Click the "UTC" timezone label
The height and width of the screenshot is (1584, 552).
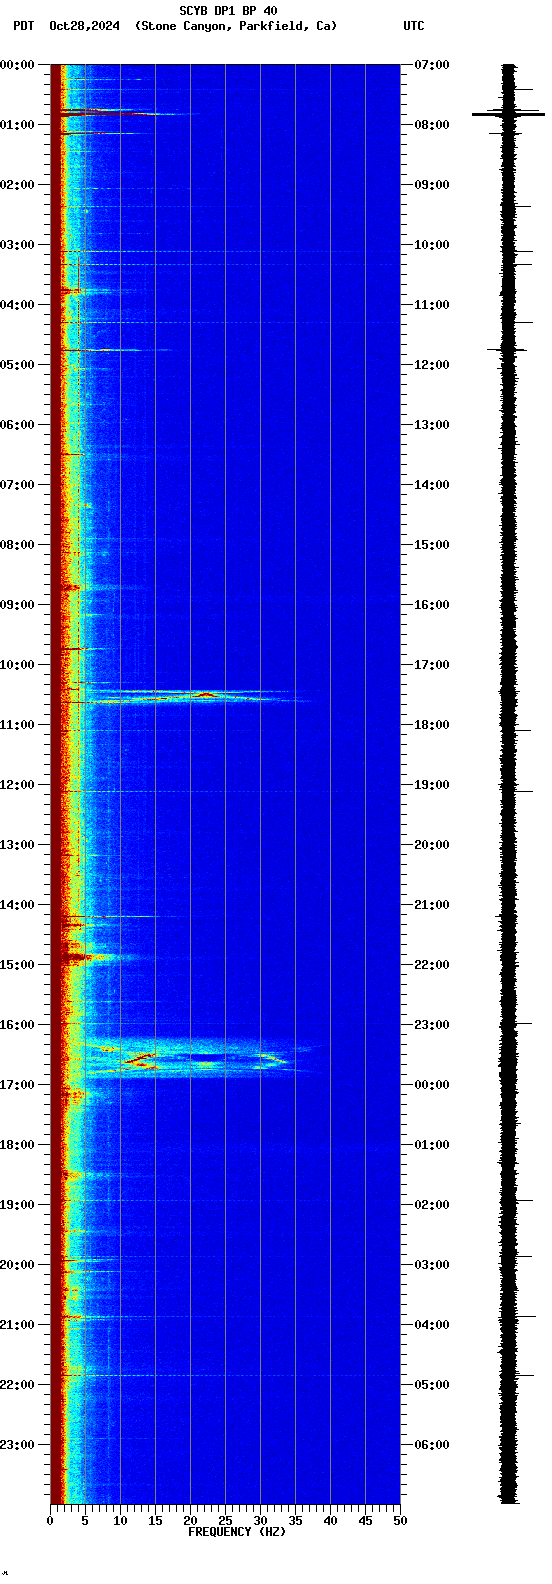[x=414, y=26]
